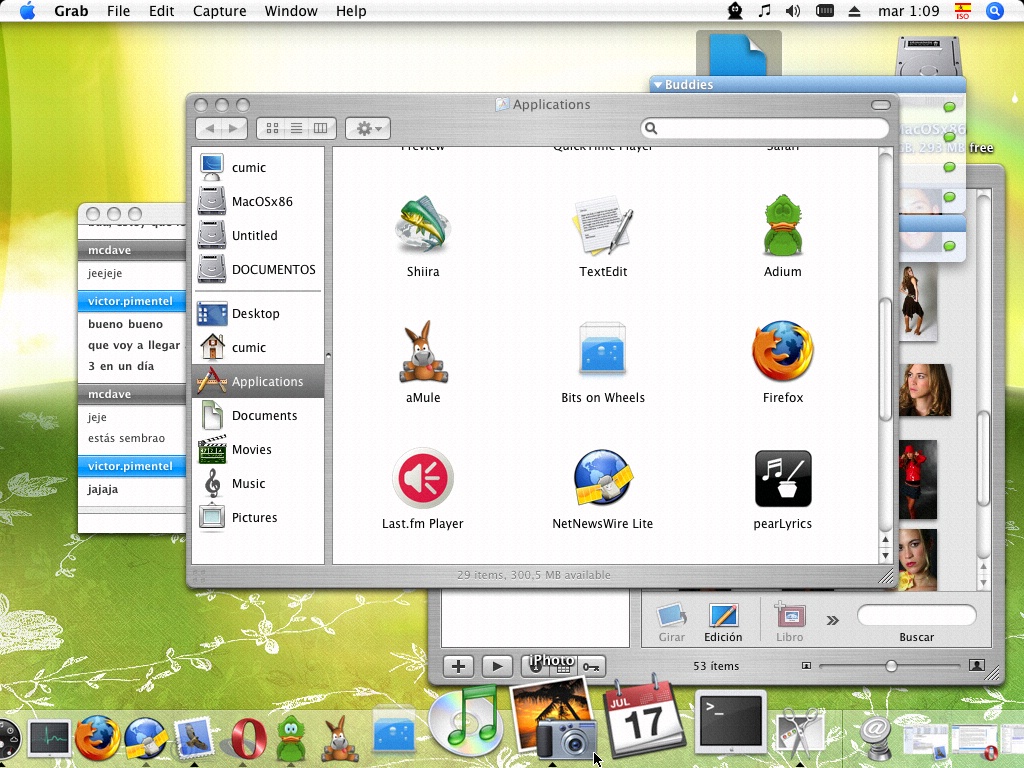Click the Girar rotate tool in iPhoto
Viewport: 1024px width, 768px height.
671,623
